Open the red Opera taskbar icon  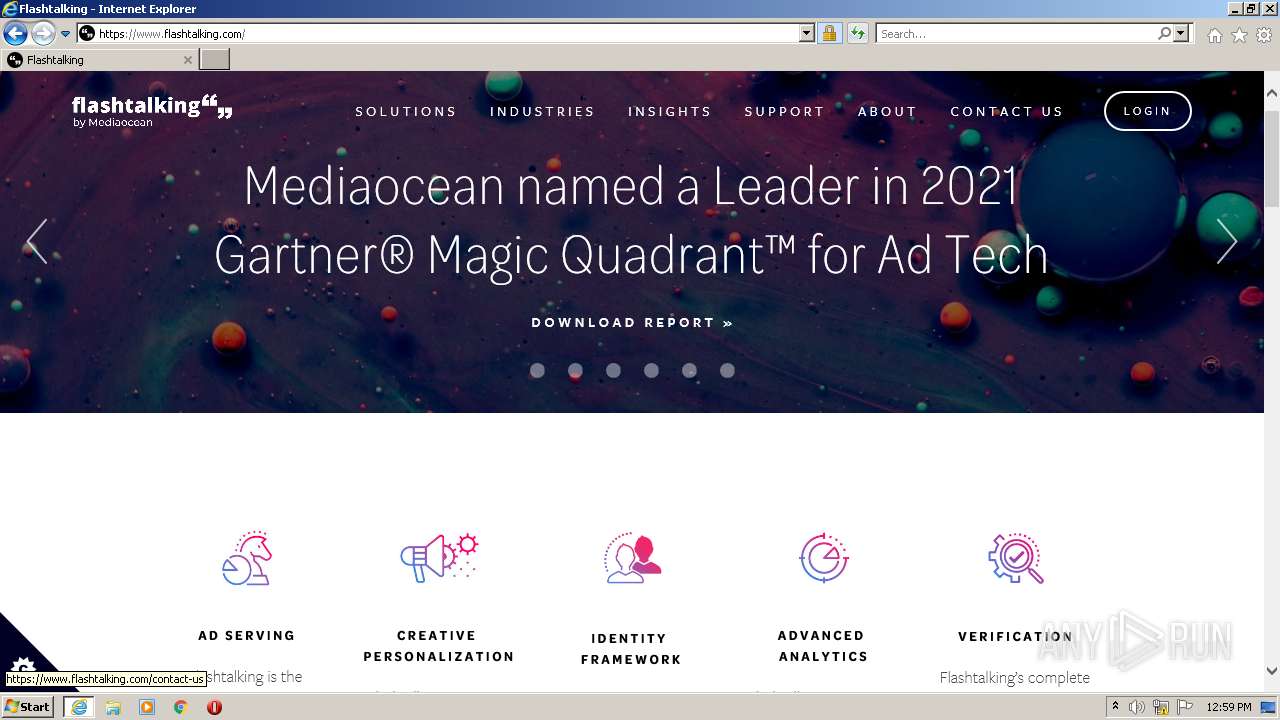coord(214,707)
